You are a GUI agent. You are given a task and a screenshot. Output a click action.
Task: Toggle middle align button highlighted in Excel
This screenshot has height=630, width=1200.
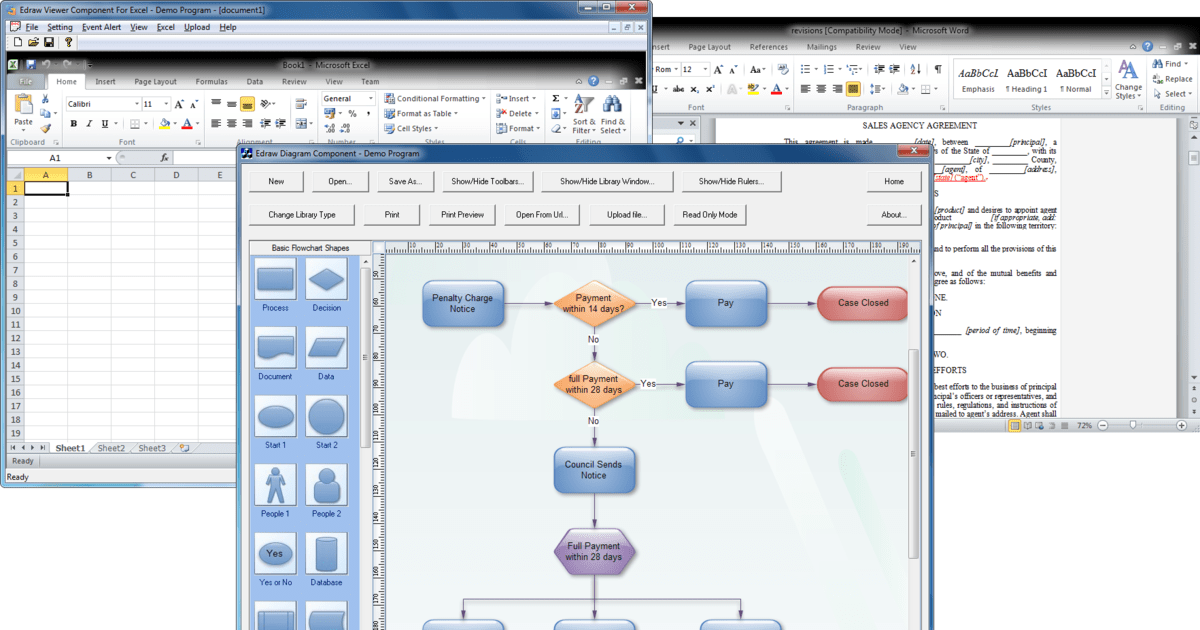coord(247,104)
